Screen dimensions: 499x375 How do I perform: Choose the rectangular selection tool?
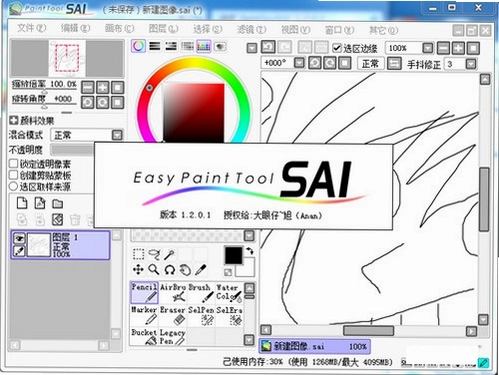(x=138, y=254)
